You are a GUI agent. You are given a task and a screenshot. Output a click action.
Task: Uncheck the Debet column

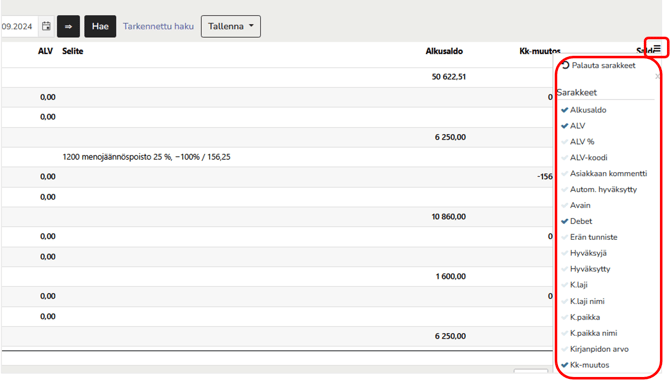click(x=576, y=221)
